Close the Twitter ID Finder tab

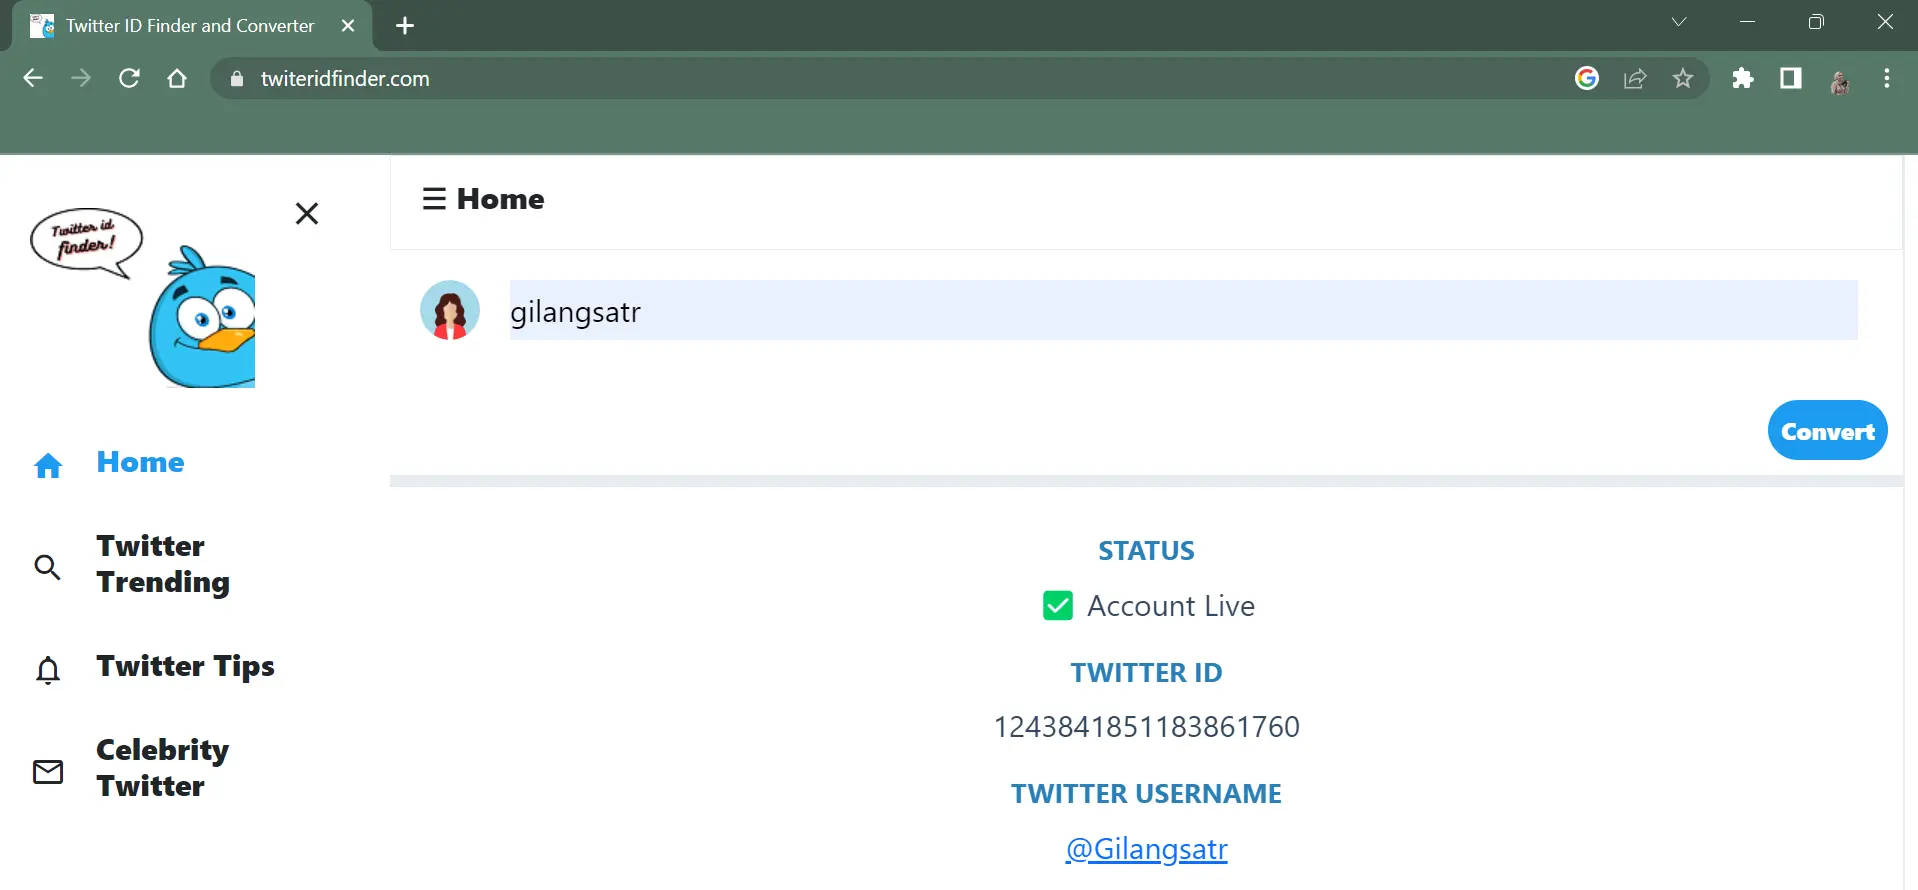[x=348, y=26]
